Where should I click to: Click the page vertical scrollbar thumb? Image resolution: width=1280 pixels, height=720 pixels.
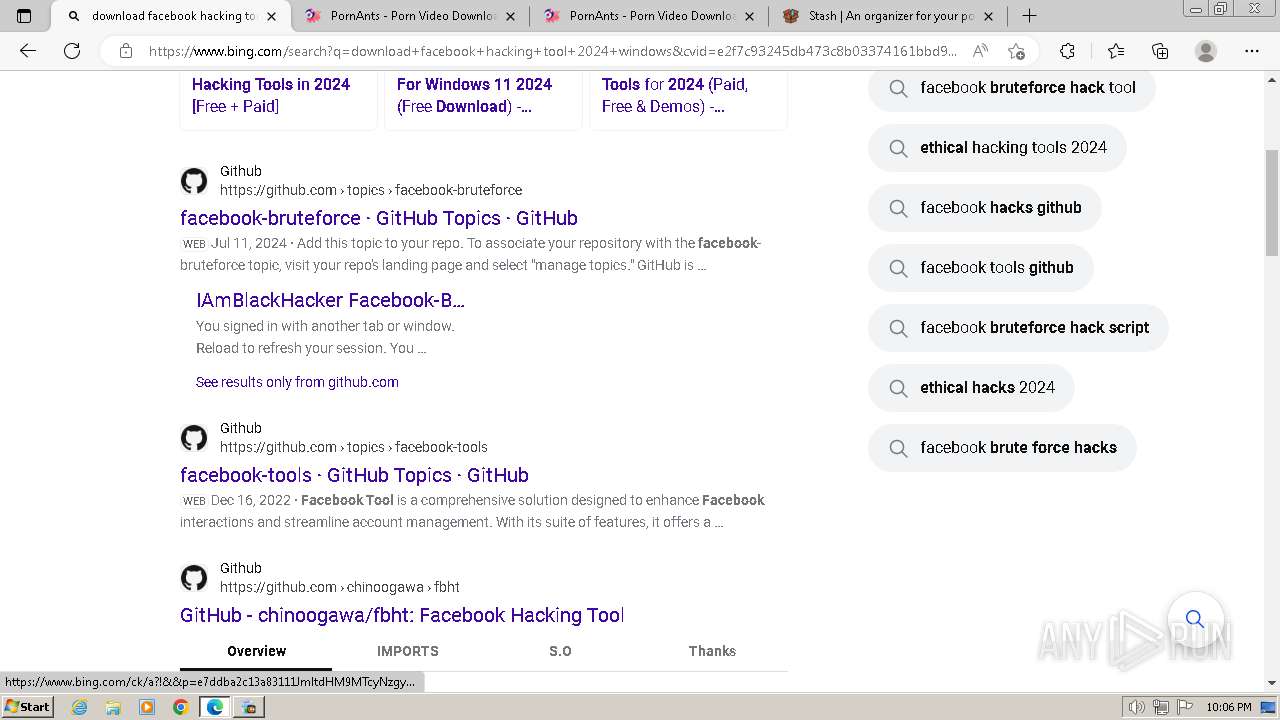coord(1272,203)
